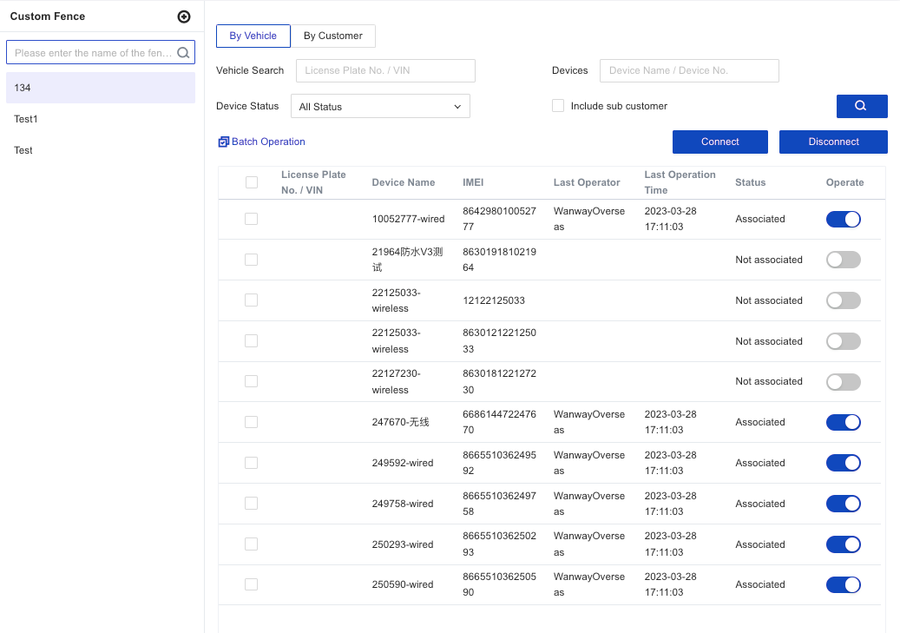This screenshot has height=633, width=900.
Task: Switch to the By Customer tab
Action: (333, 36)
